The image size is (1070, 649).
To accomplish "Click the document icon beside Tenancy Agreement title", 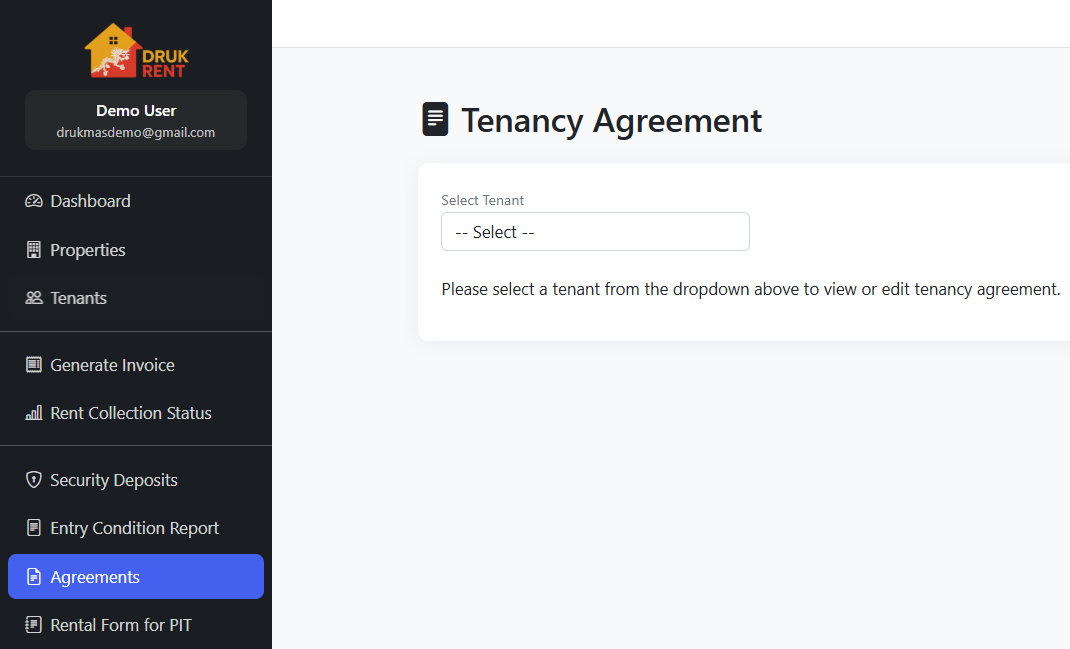I will click(435, 119).
